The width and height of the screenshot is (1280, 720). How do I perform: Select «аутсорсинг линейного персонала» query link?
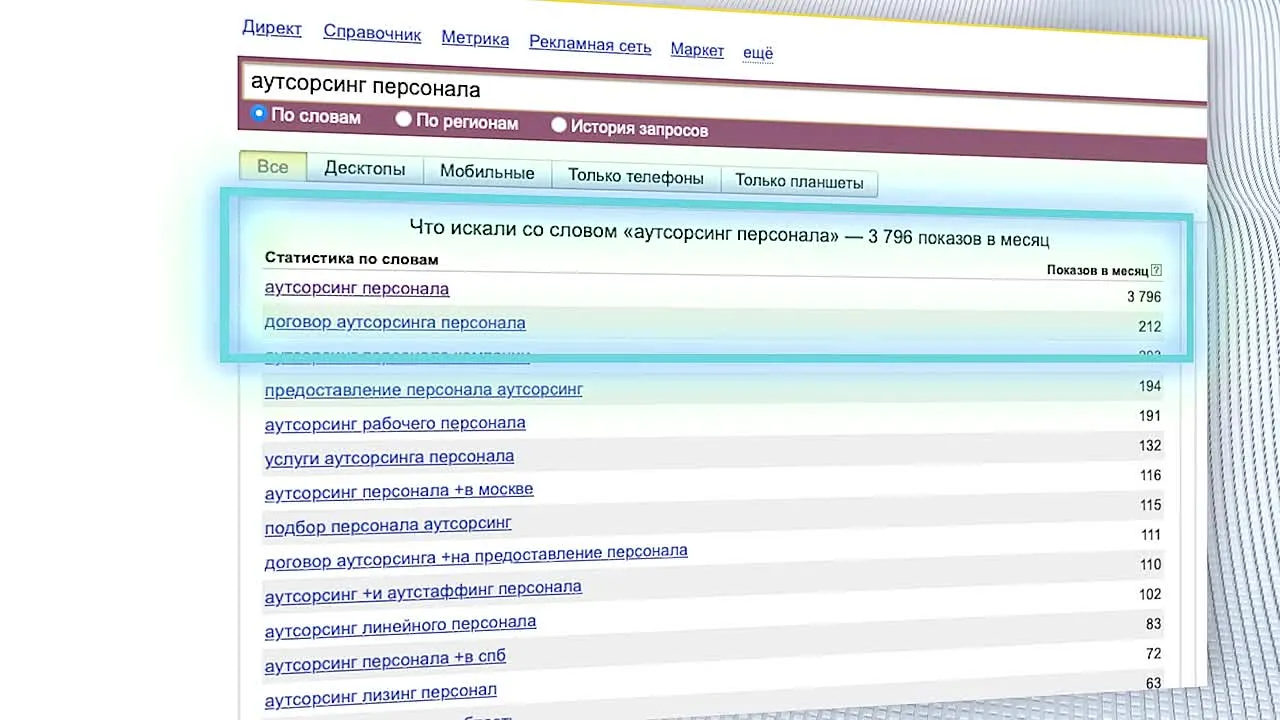tap(400, 627)
